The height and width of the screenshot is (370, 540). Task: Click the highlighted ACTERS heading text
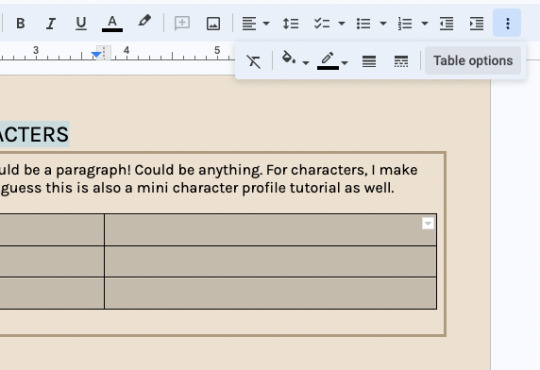(x=34, y=134)
